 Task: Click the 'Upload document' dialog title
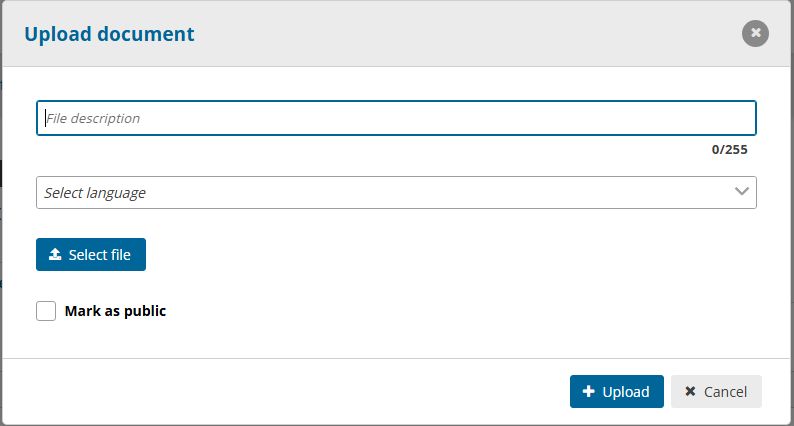click(x=109, y=34)
